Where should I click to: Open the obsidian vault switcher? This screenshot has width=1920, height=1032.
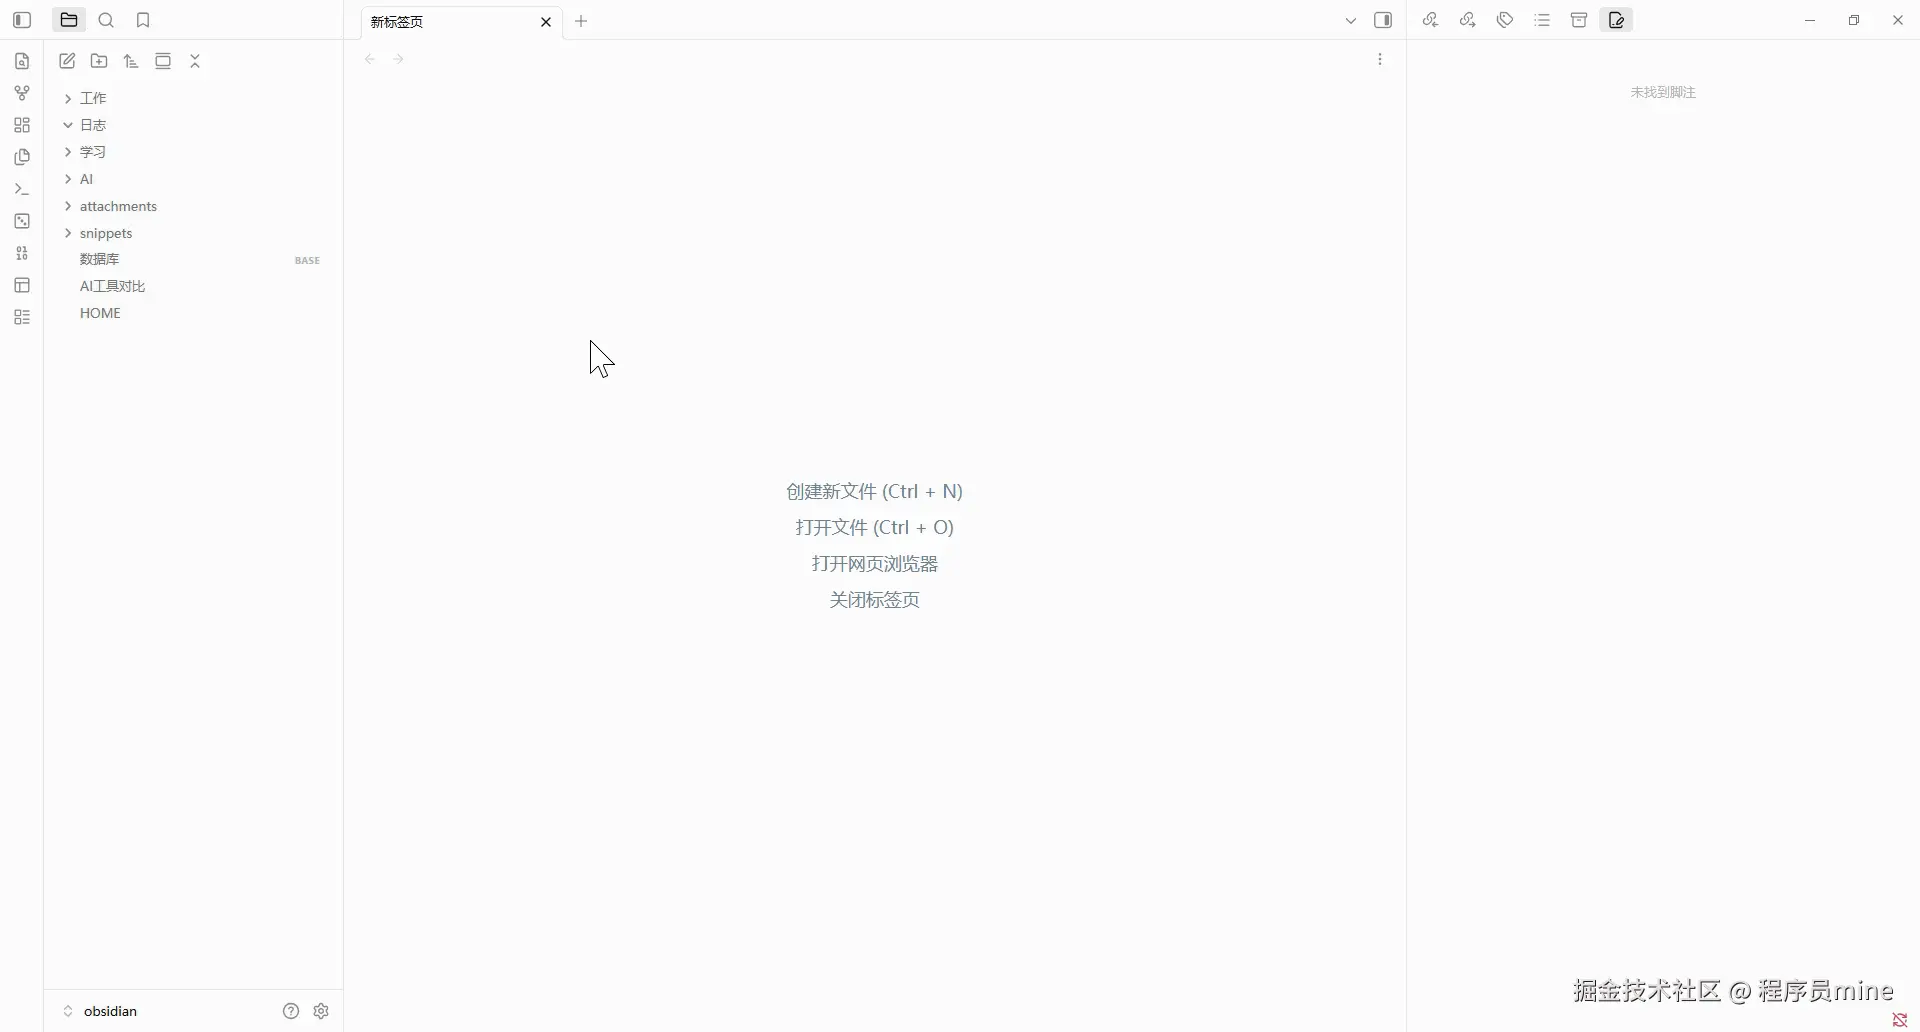coord(100,1011)
